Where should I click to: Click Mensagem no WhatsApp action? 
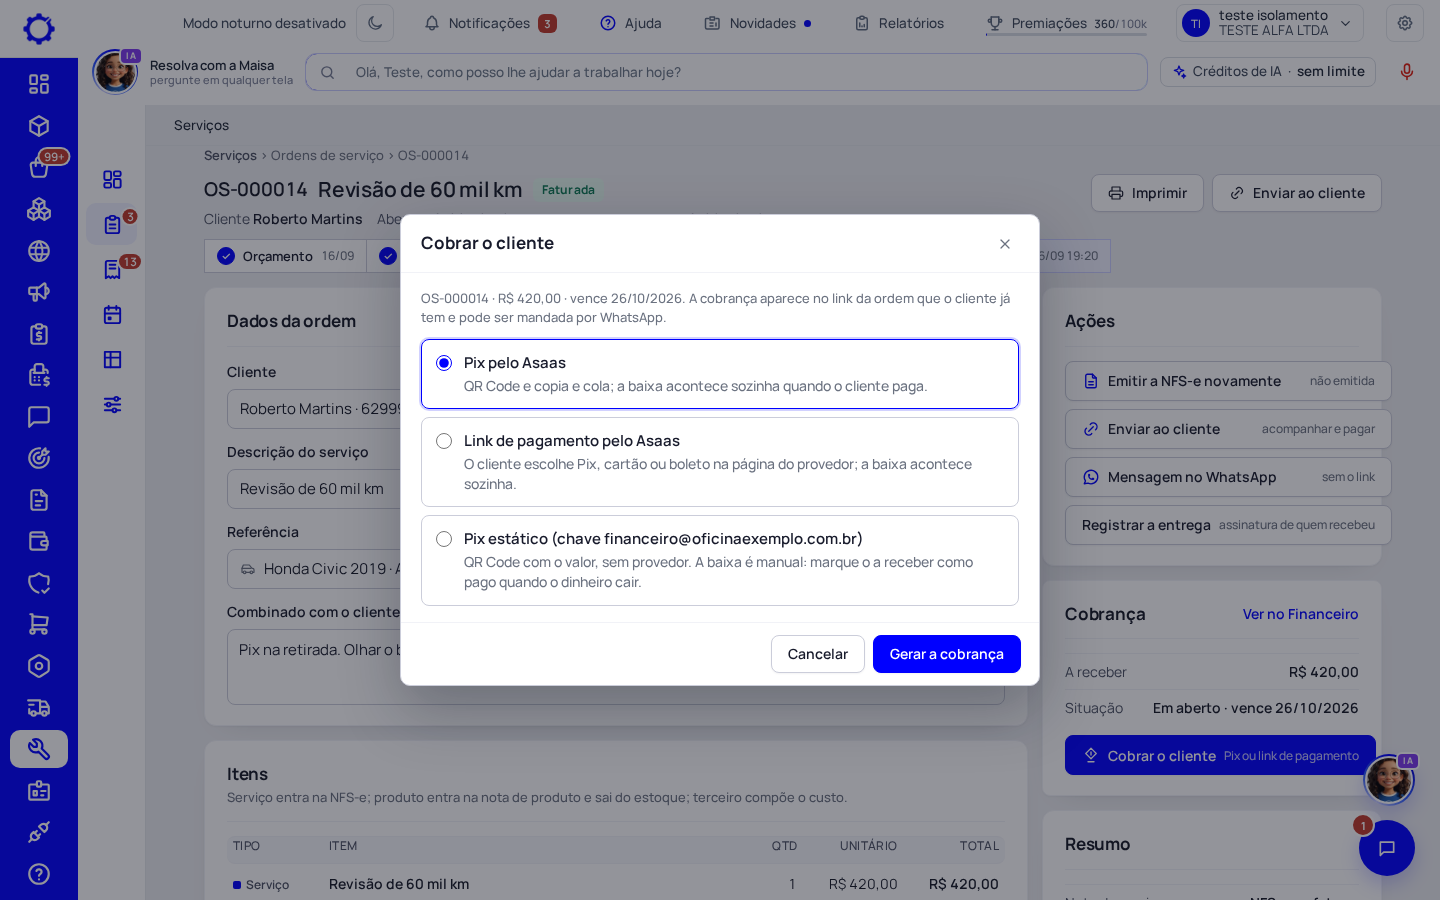tap(1228, 477)
